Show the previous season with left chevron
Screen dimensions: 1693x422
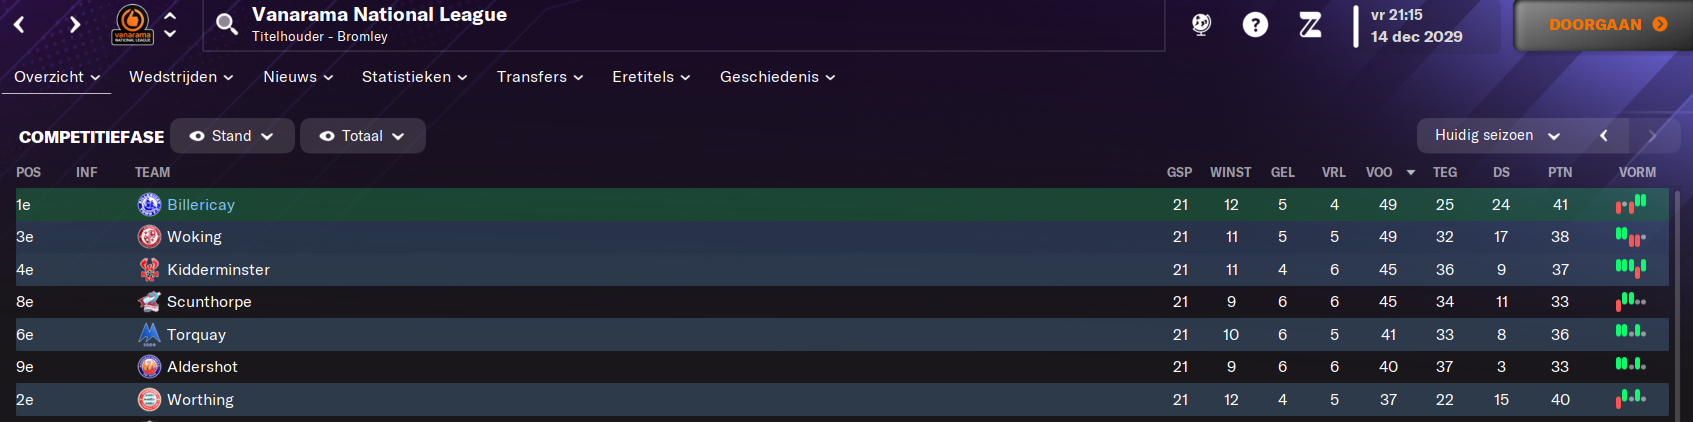(x=1604, y=136)
